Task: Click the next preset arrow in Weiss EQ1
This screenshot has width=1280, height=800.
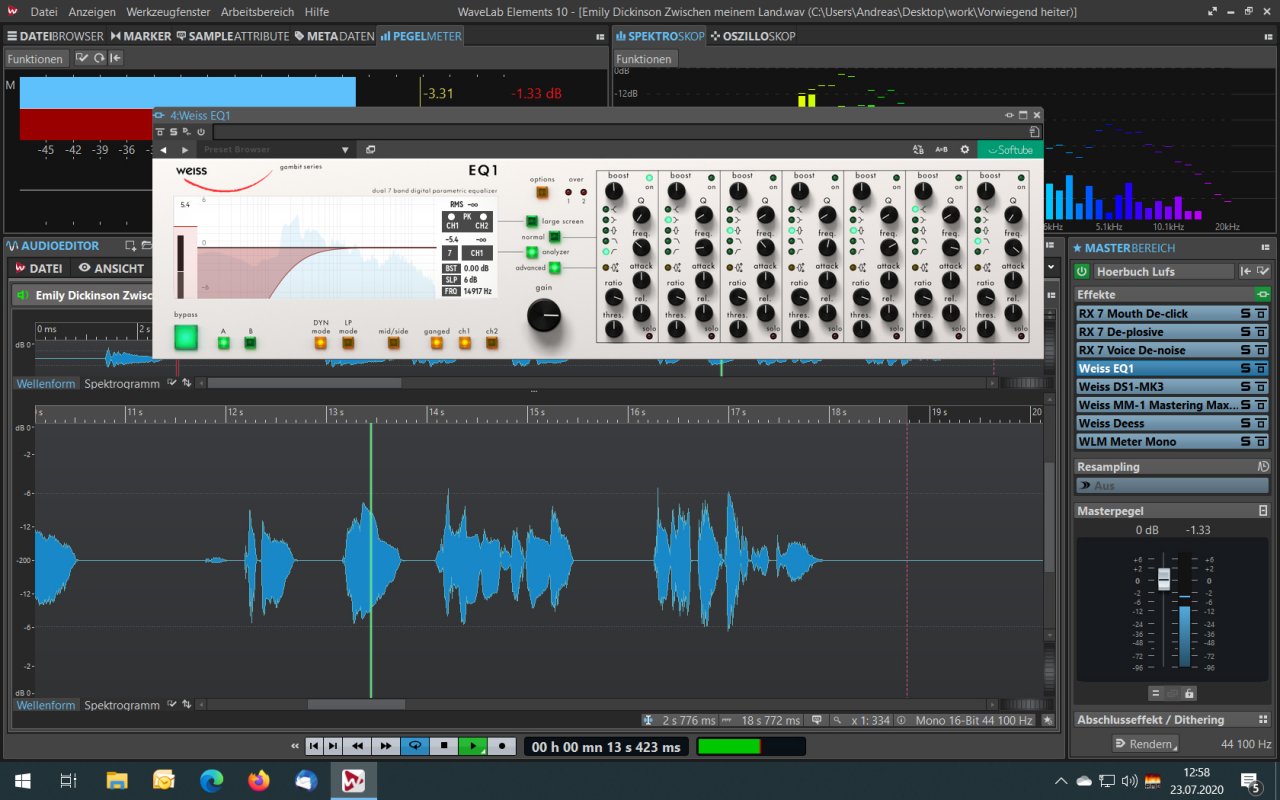Action: (x=185, y=150)
